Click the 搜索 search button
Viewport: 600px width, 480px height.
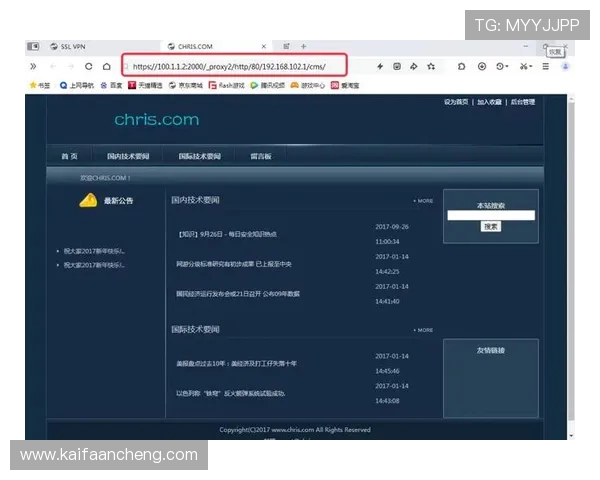(x=491, y=227)
